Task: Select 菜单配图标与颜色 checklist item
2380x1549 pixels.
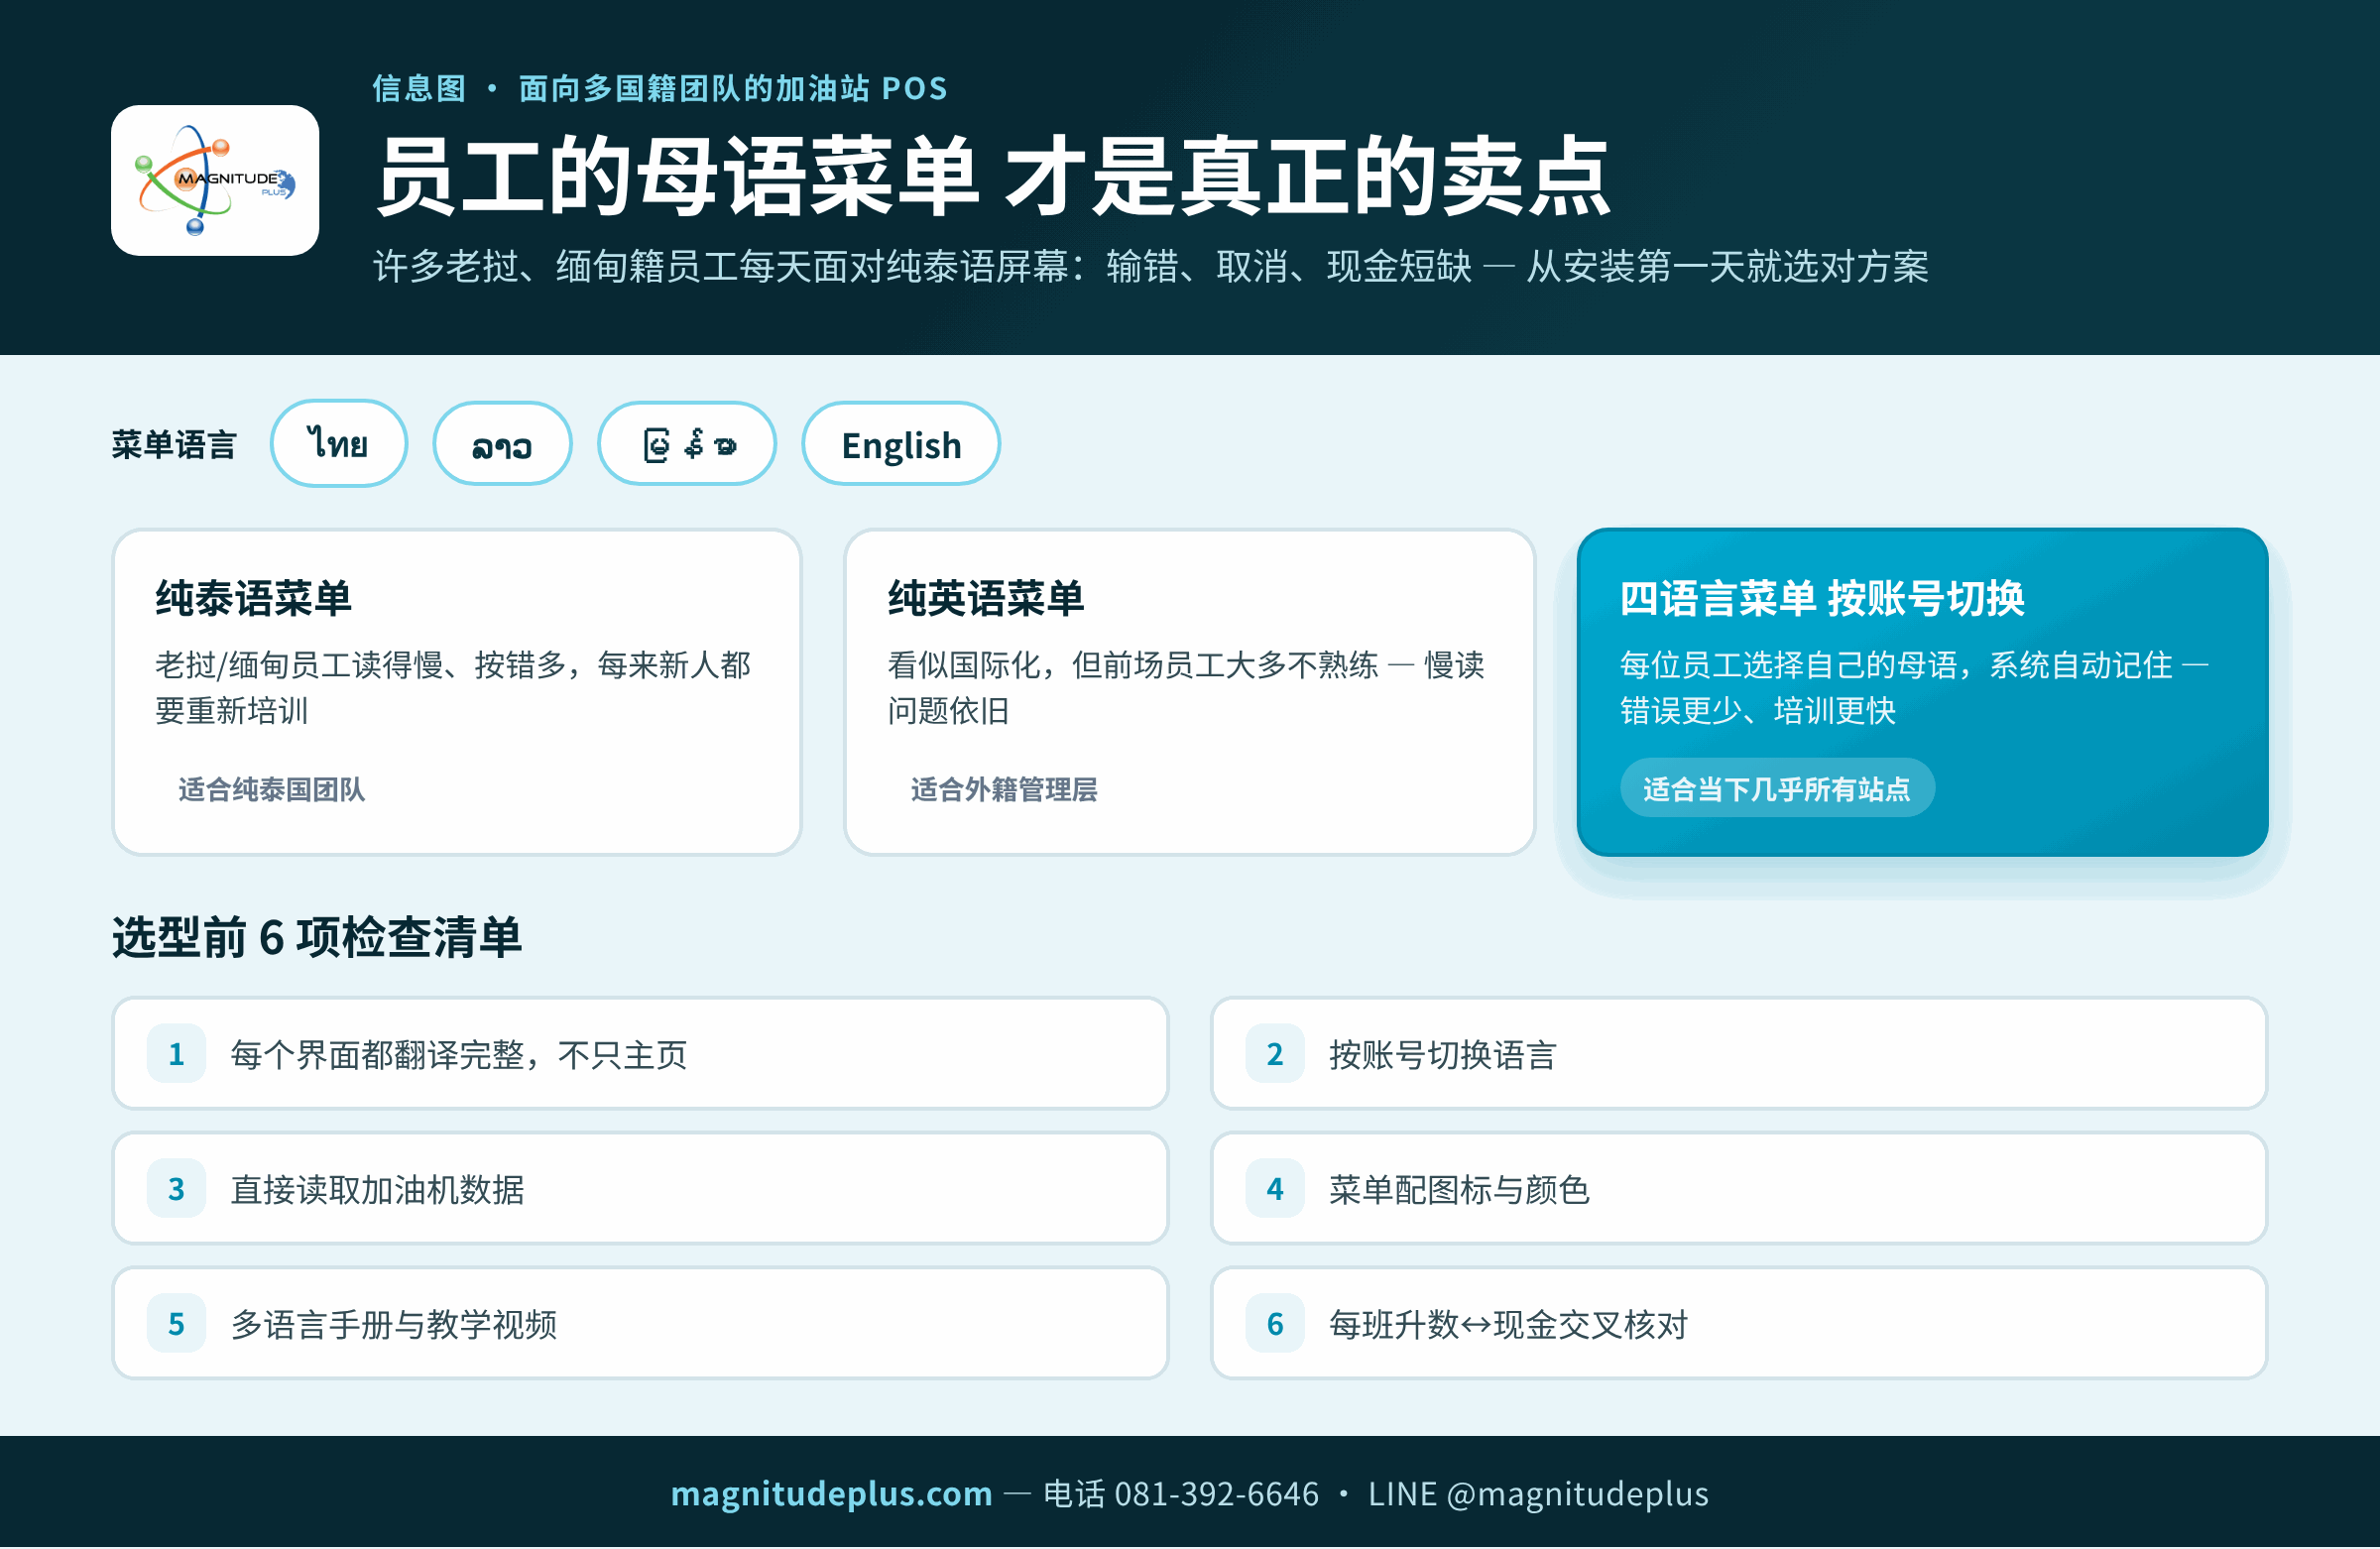Action: (1739, 1190)
